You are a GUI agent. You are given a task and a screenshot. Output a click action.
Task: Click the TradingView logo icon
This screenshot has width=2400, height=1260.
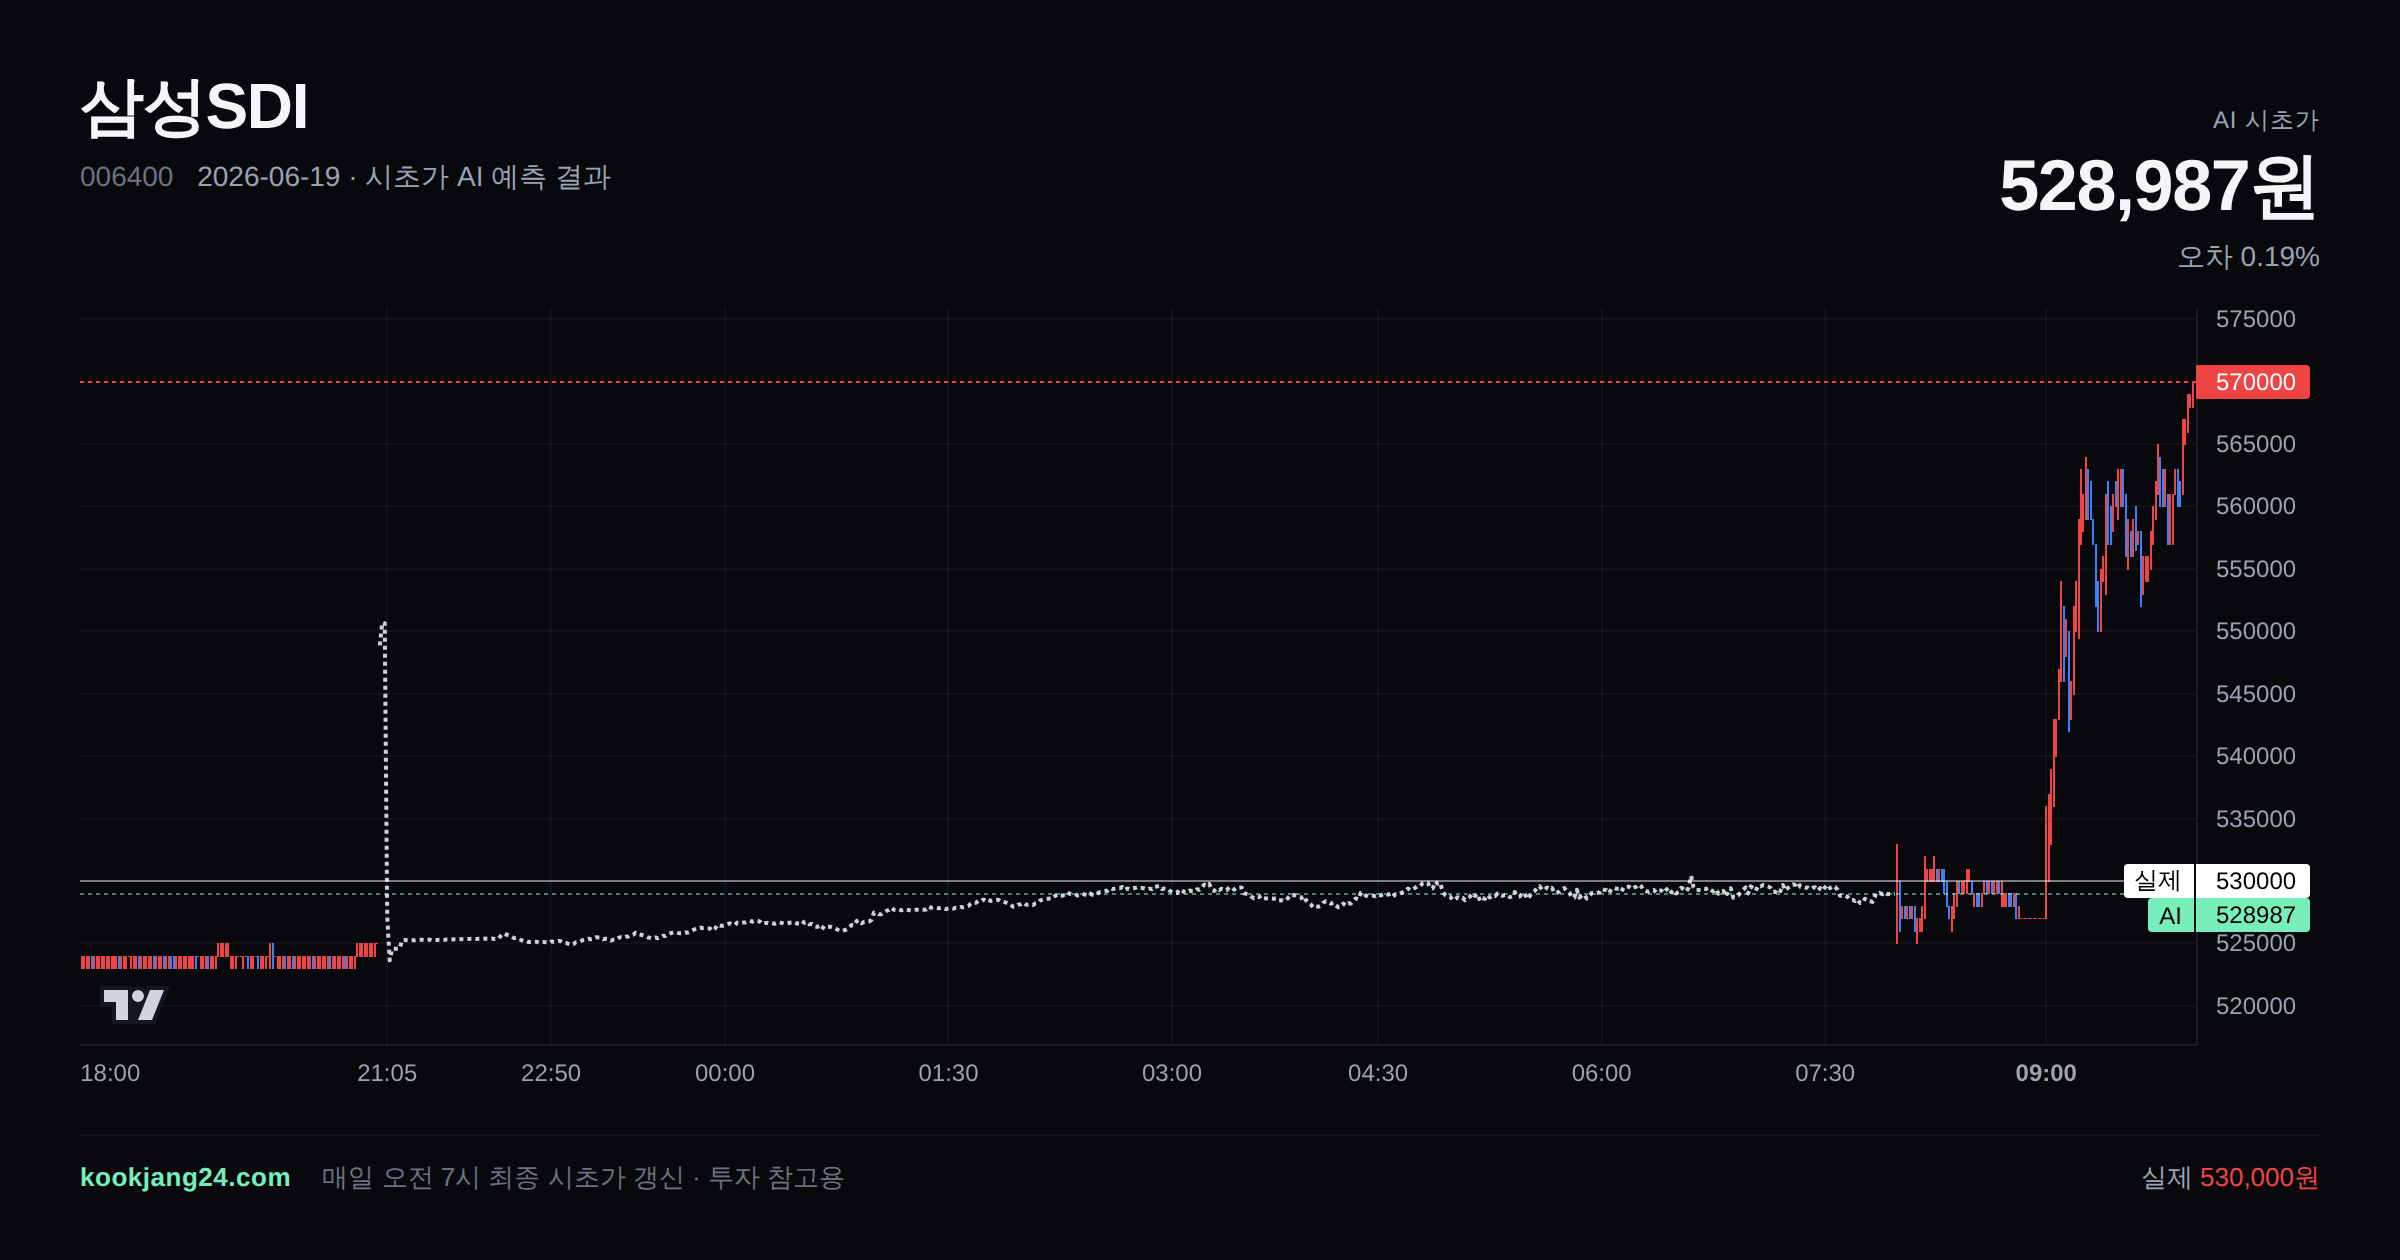tap(134, 1004)
